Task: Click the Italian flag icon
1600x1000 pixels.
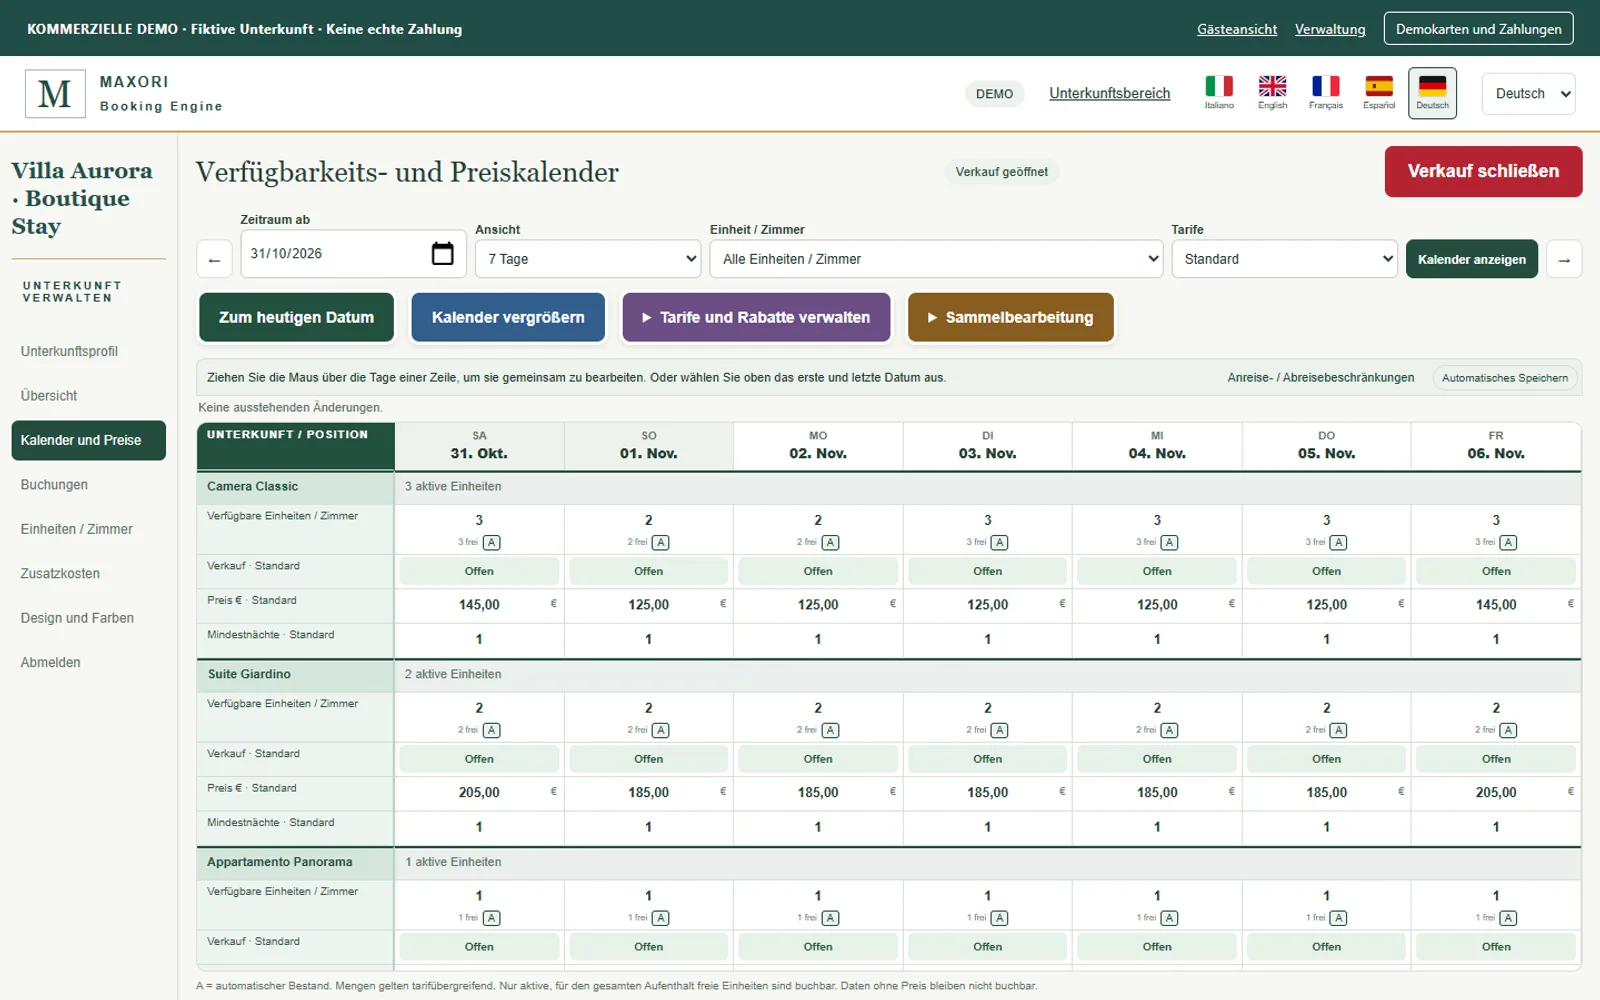Action: tap(1219, 87)
